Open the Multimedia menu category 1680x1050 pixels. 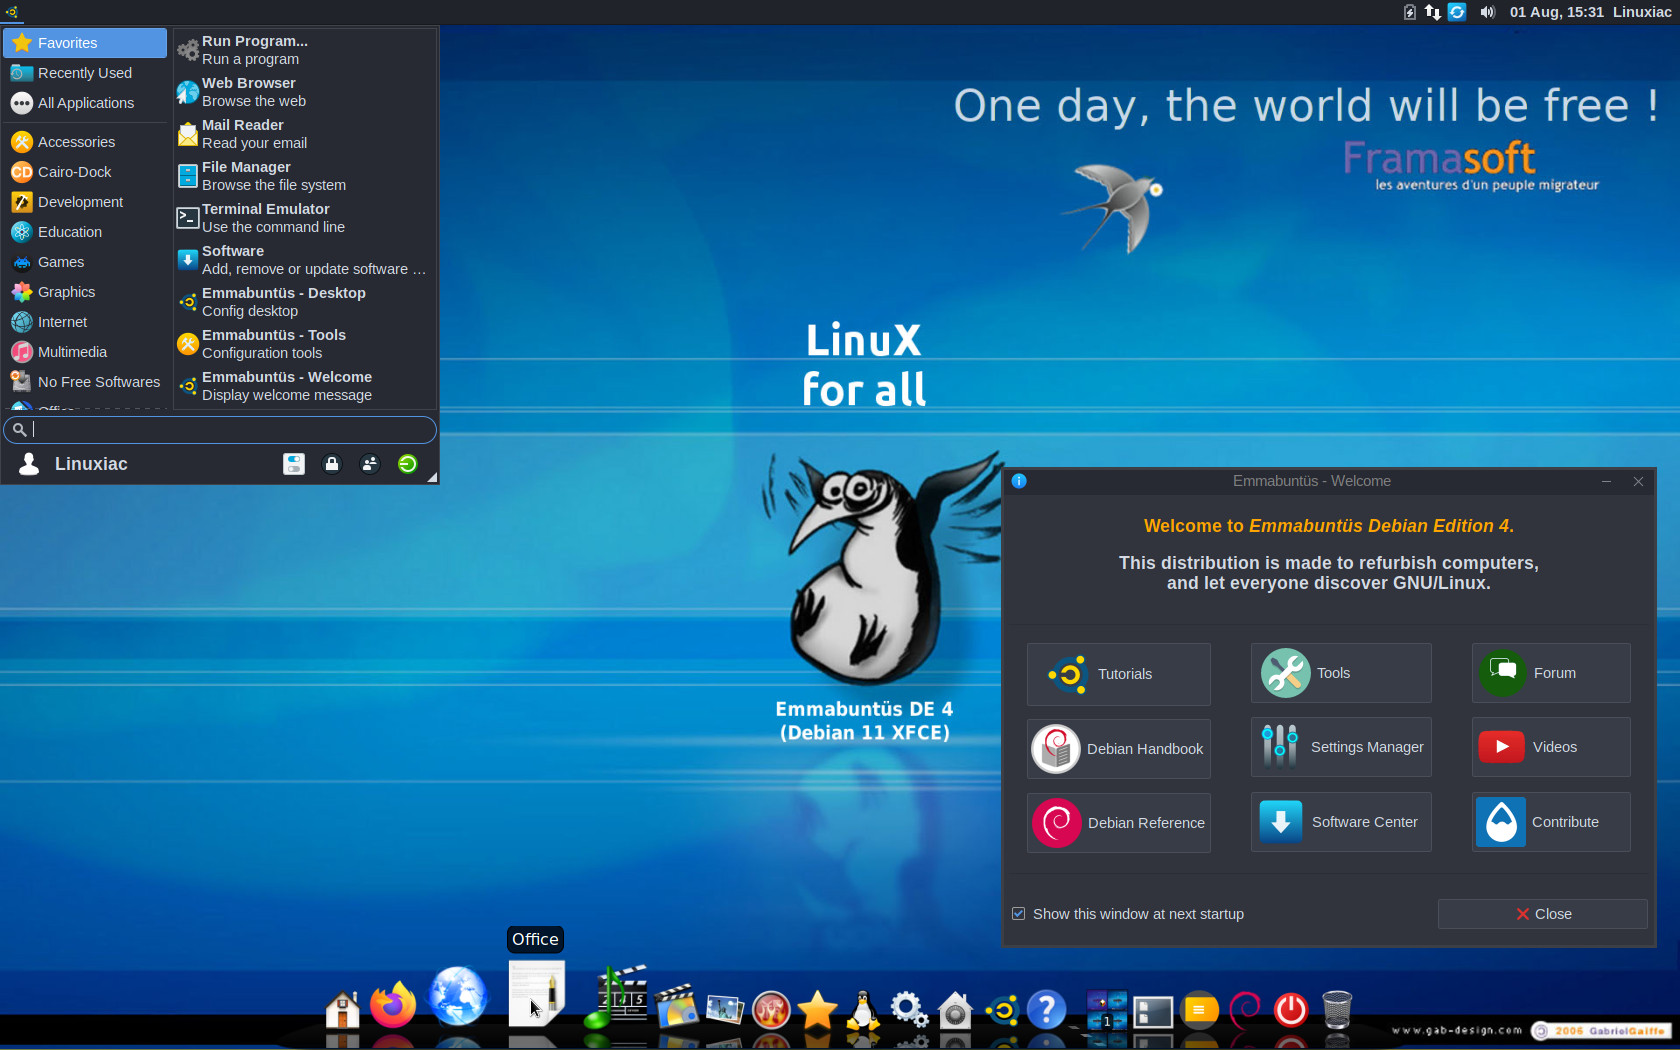tap(86, 352)
